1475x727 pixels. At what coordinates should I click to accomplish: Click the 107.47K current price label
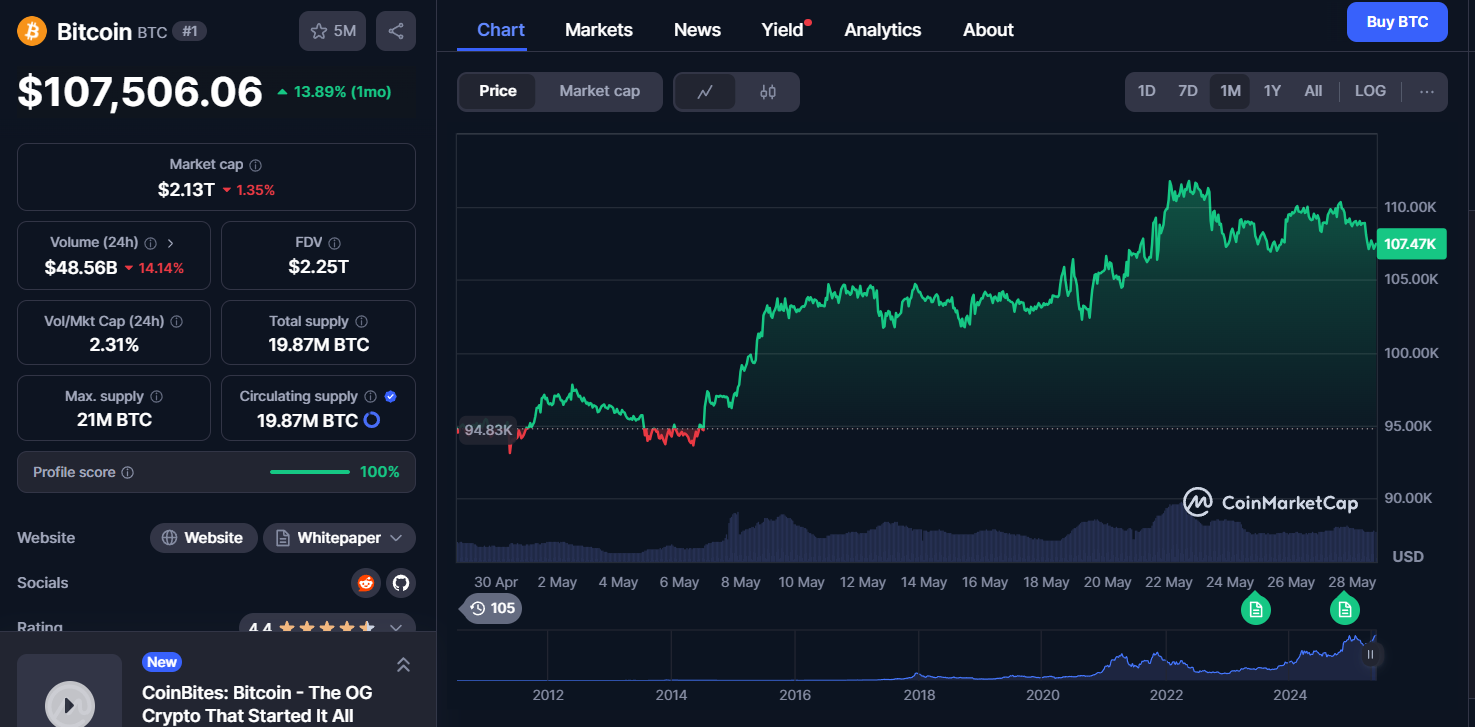click(x=1411, y=244)
